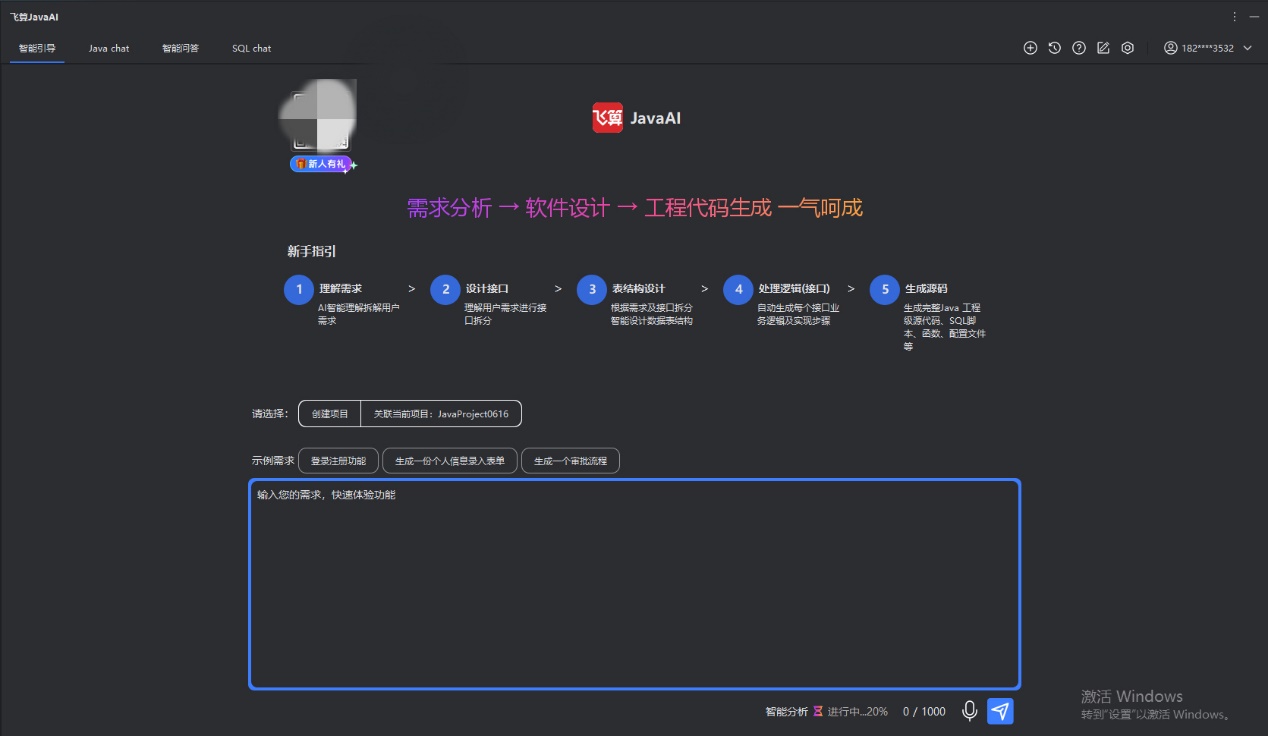
Task: Expand the account 182****3532 dropdown arrow
Action: click(1247, 48)
